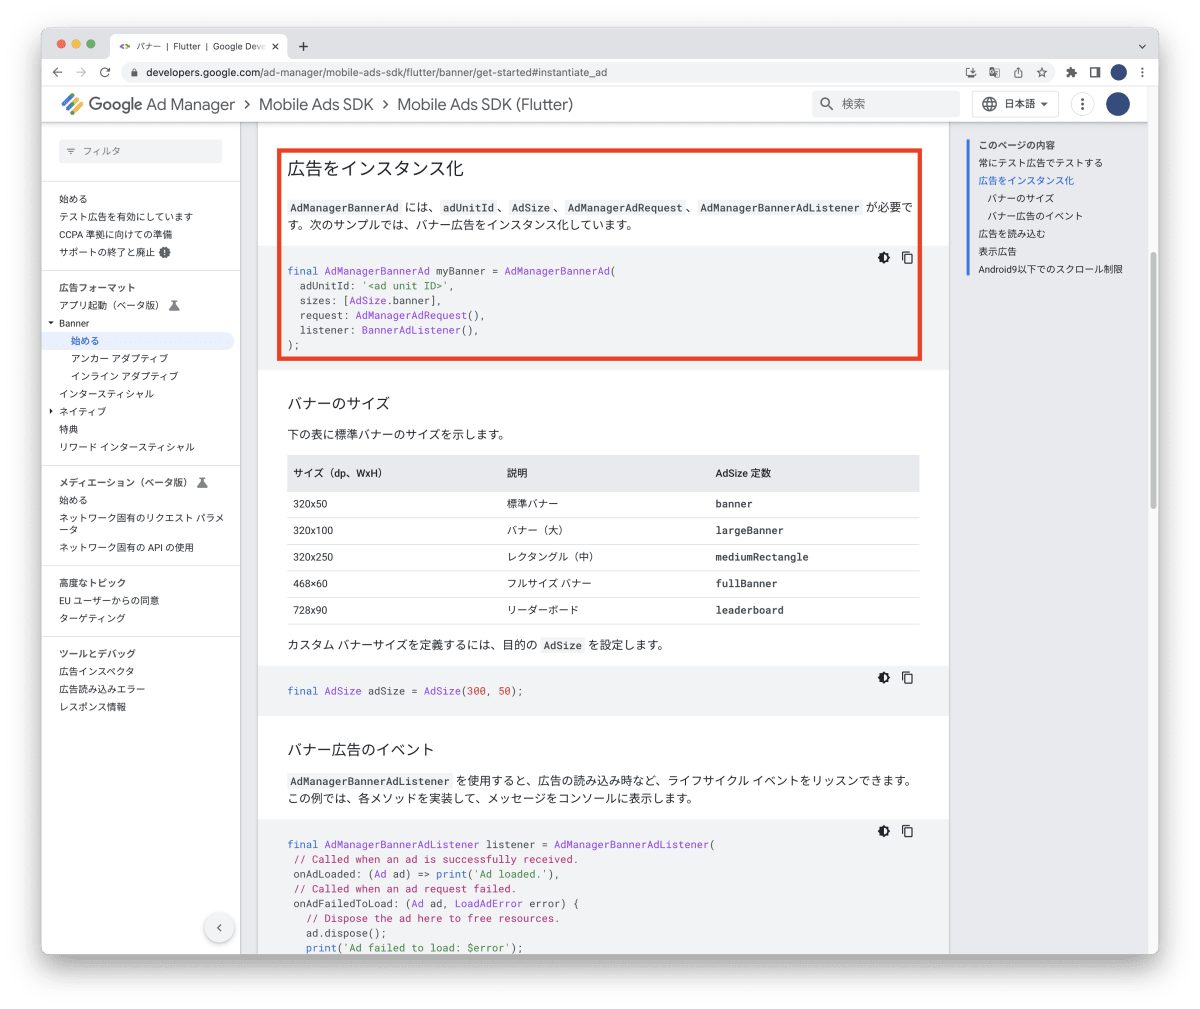The image size is (1200, 1009).
Task: Click the page vertical scrollbar
Action: pyautogui.click(x=1153, y=380)
